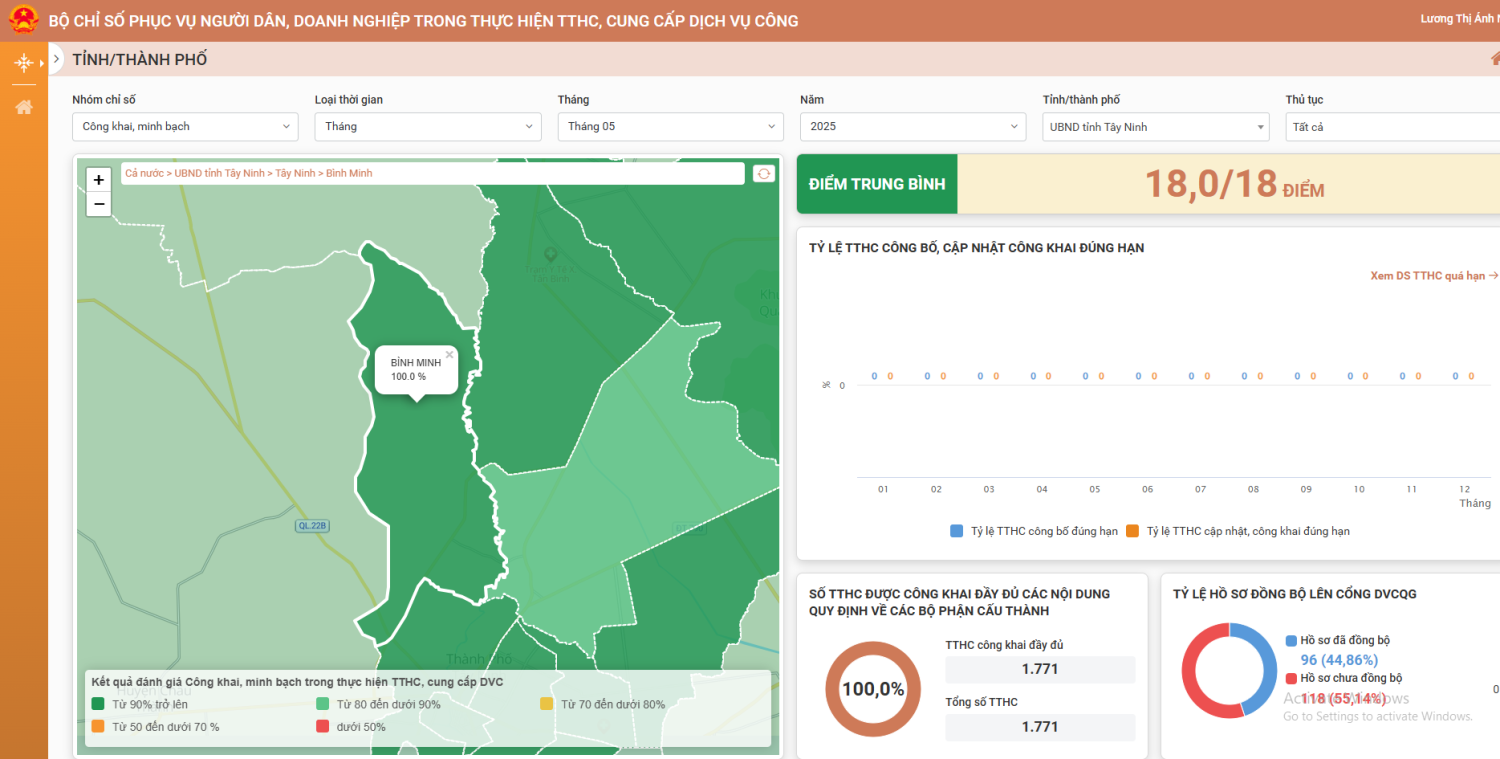The width and height of the screenshot is (1500, 759).
Task: Click month 12 on chart axis
Action: click(x=1465, y=490)
